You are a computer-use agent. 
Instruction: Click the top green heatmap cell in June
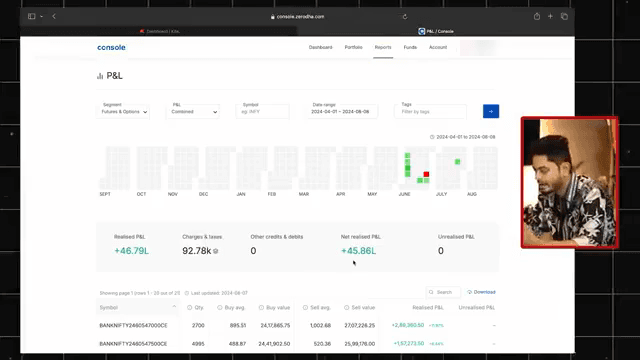pos(407,156)
